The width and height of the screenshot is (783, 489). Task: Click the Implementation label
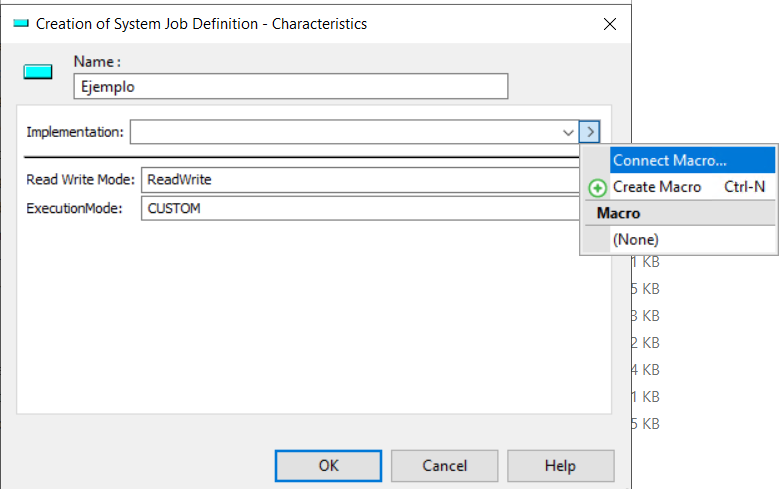click(x=74, y=132)
